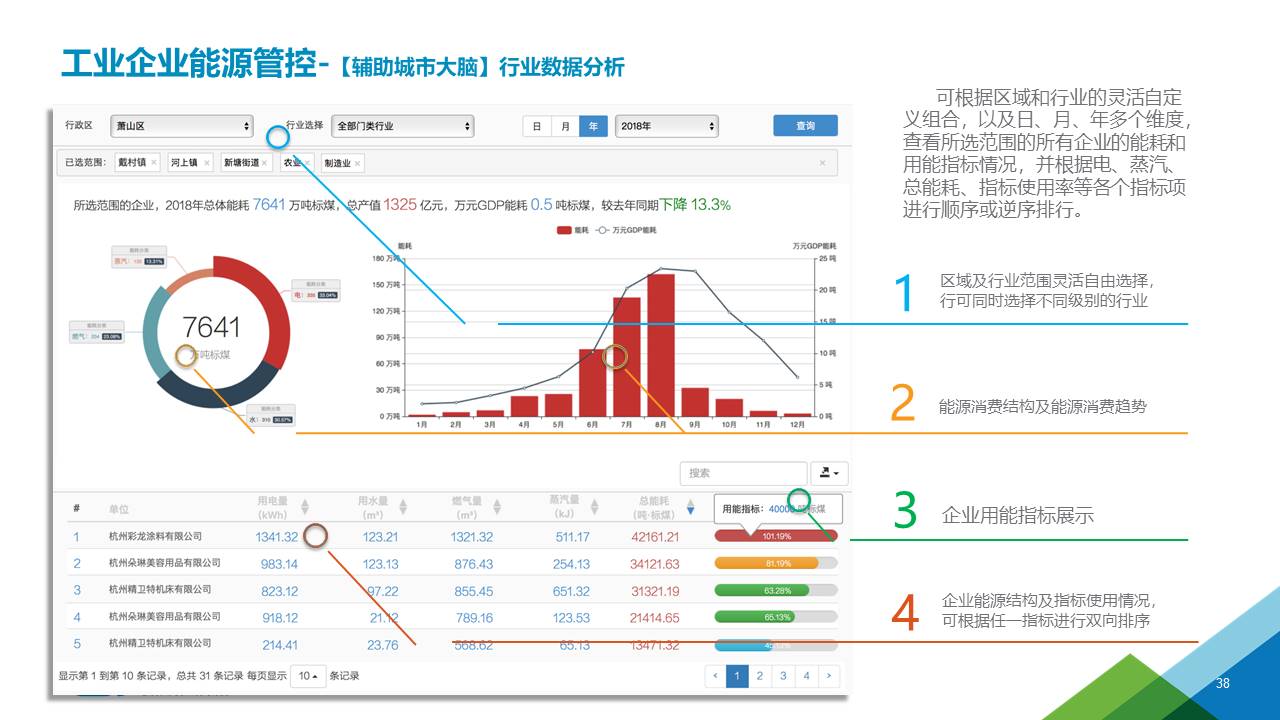This screenshot has width=1280, height=720.
Task: Open the export dropdown beside search
Action: coord(829,473)
